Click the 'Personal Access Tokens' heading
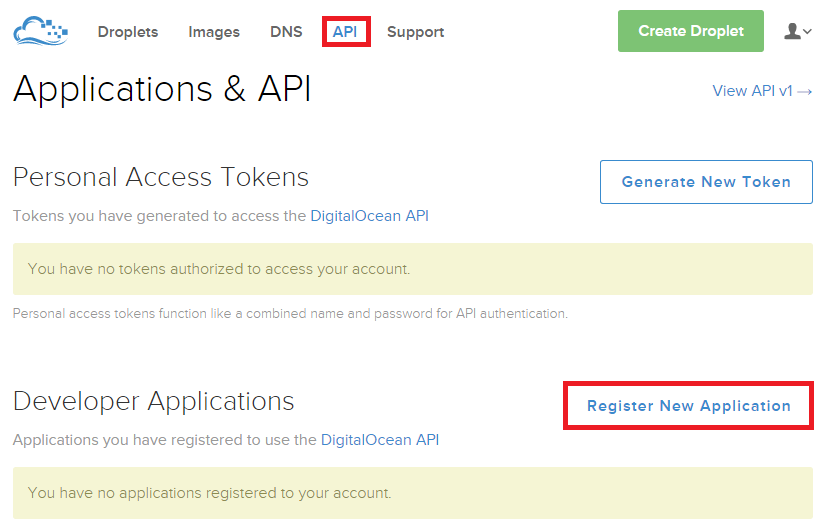The image size is (826, 532). click(161, 177)
